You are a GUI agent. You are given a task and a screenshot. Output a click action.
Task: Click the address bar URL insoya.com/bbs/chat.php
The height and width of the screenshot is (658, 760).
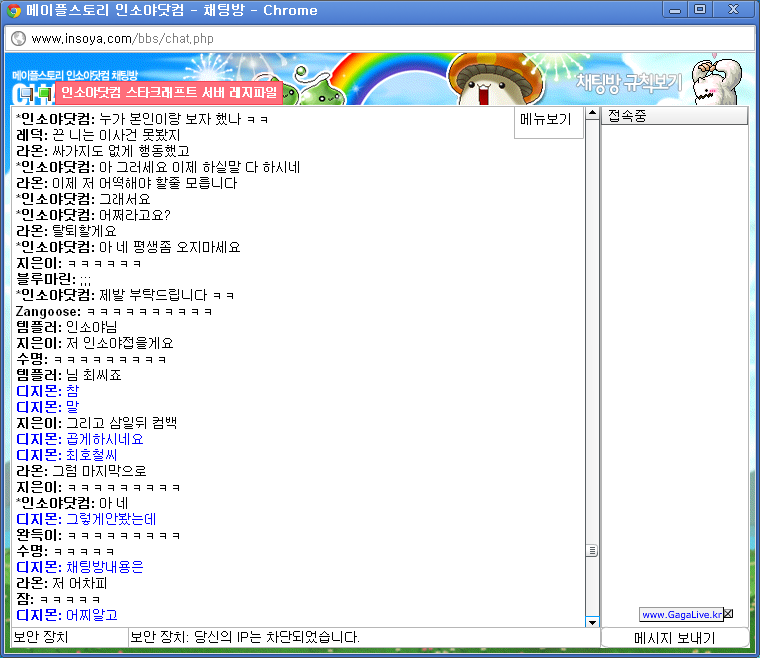pyautogui.click(x=122, y=38)
